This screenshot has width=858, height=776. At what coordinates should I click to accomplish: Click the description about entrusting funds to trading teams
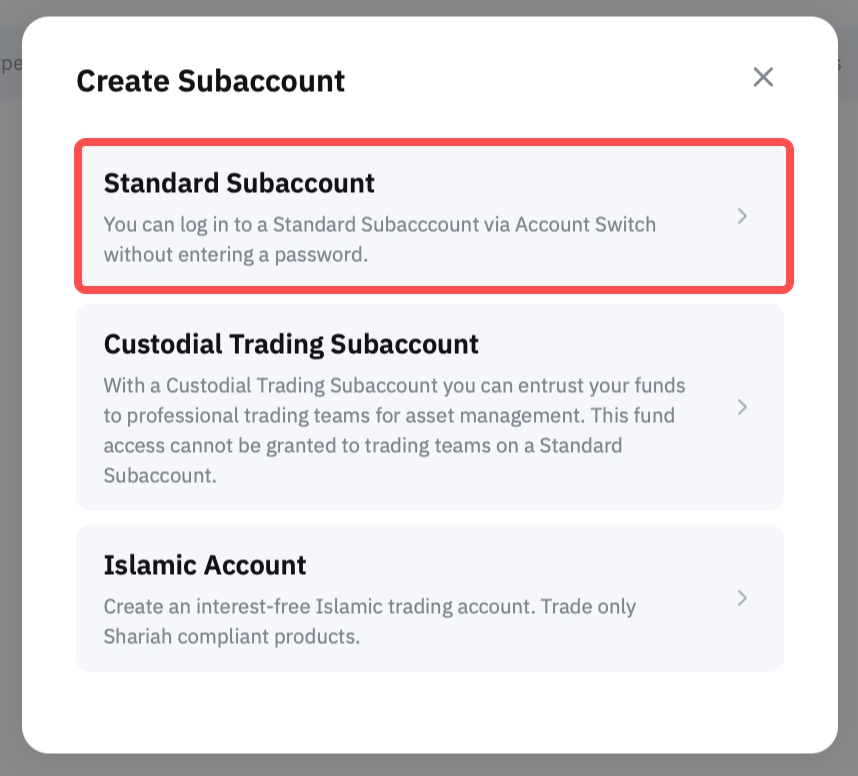coord(394,384)
